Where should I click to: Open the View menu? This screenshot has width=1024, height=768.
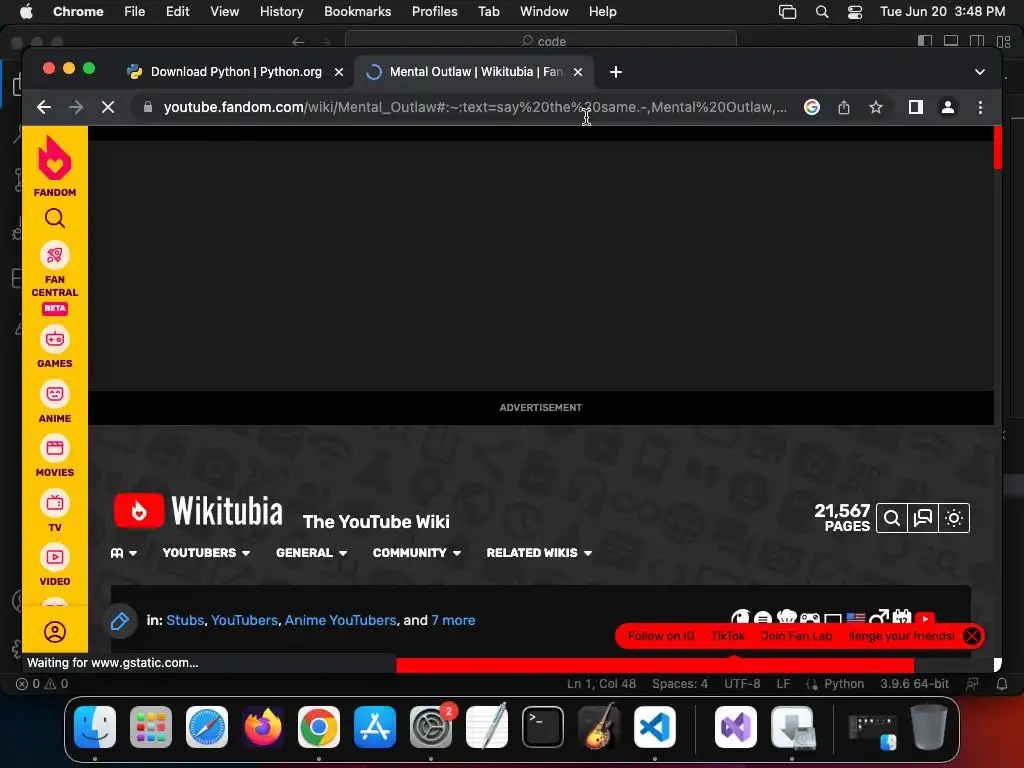[x=224, y=12]
